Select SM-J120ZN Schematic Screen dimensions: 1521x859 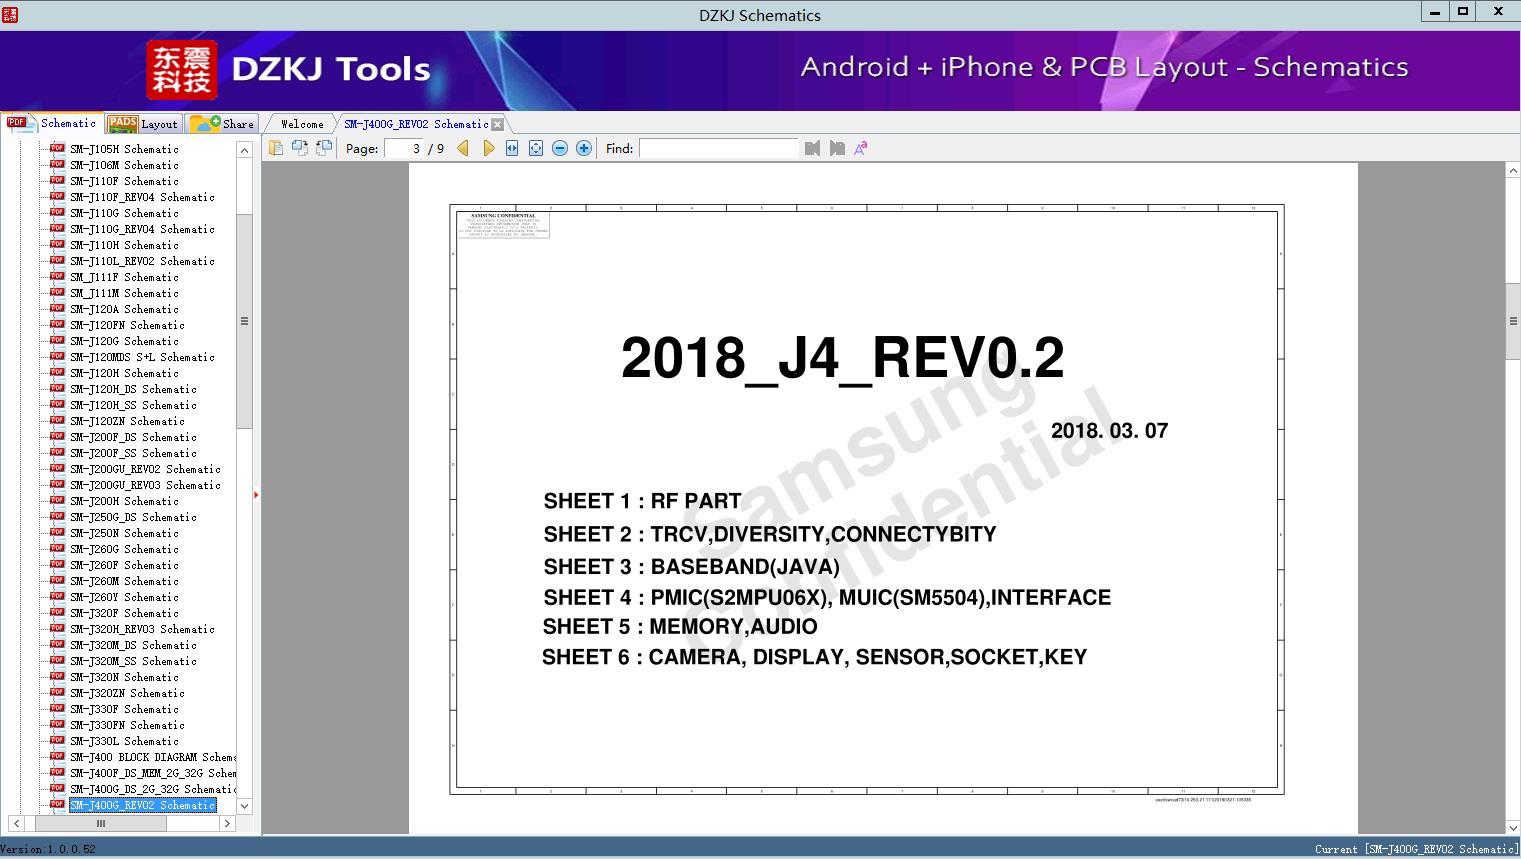[127, 421]
